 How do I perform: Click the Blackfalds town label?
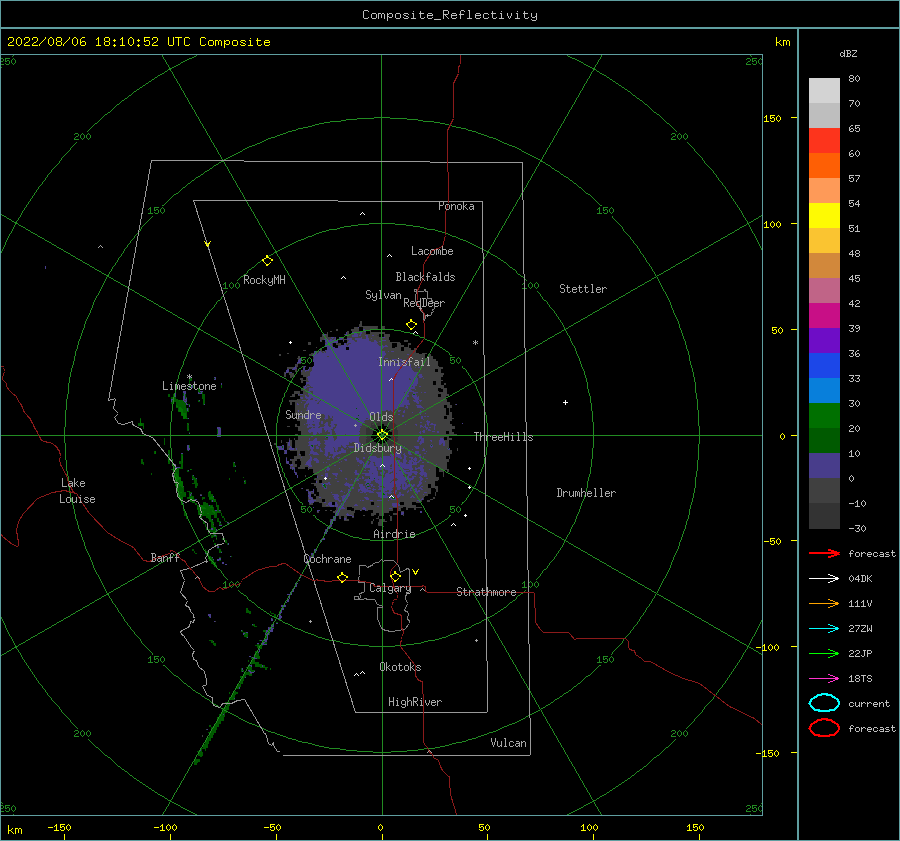tap(425, 277)
